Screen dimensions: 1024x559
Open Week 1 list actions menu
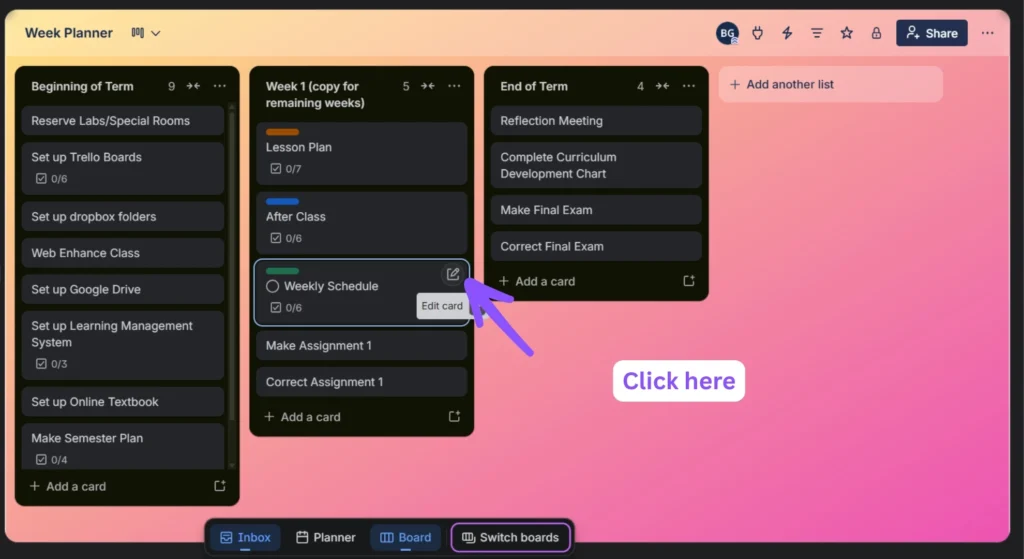coord(454,86)
